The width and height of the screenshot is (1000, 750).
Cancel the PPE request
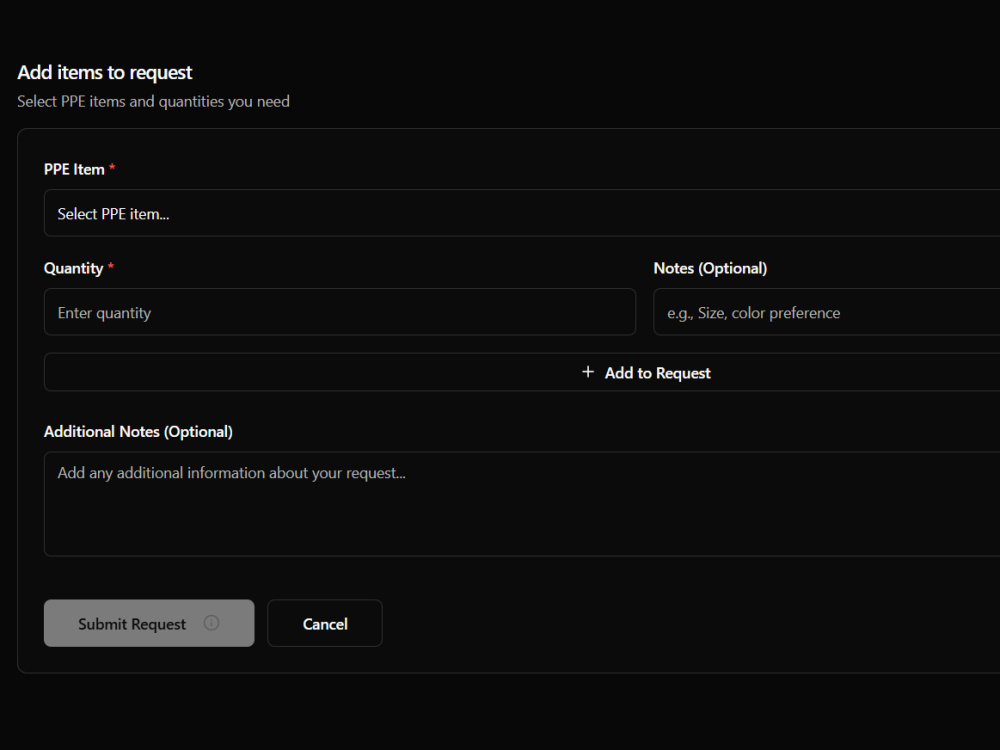coord(325,623)
